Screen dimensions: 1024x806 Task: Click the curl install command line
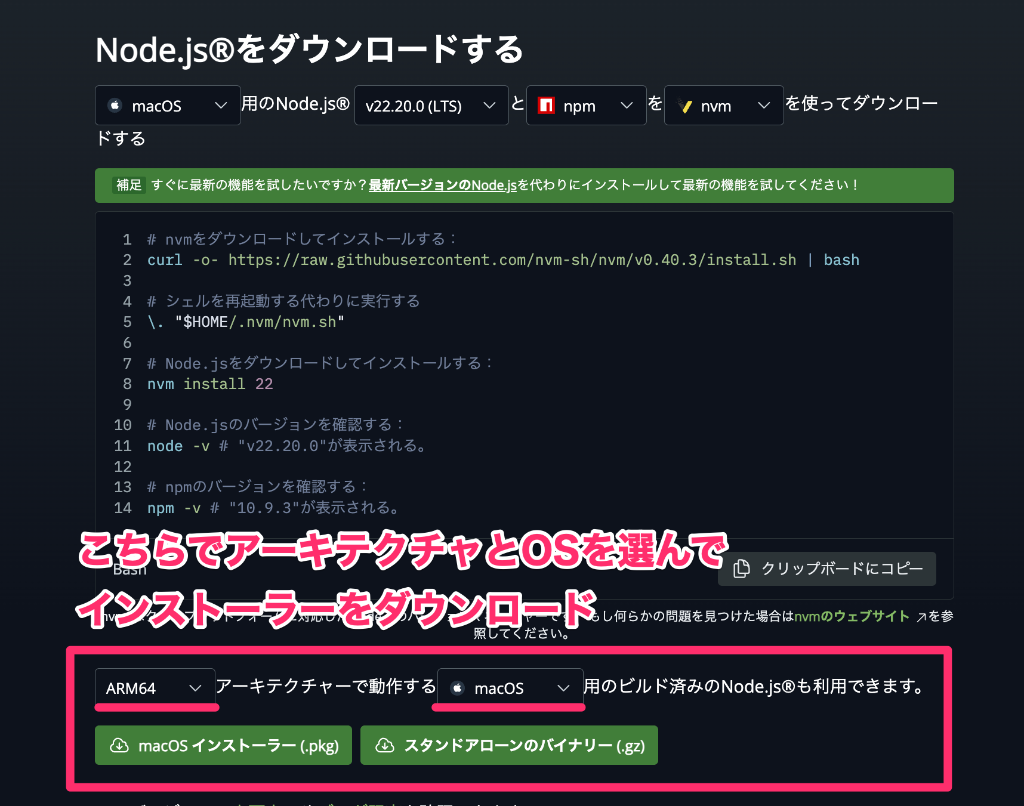503,260
